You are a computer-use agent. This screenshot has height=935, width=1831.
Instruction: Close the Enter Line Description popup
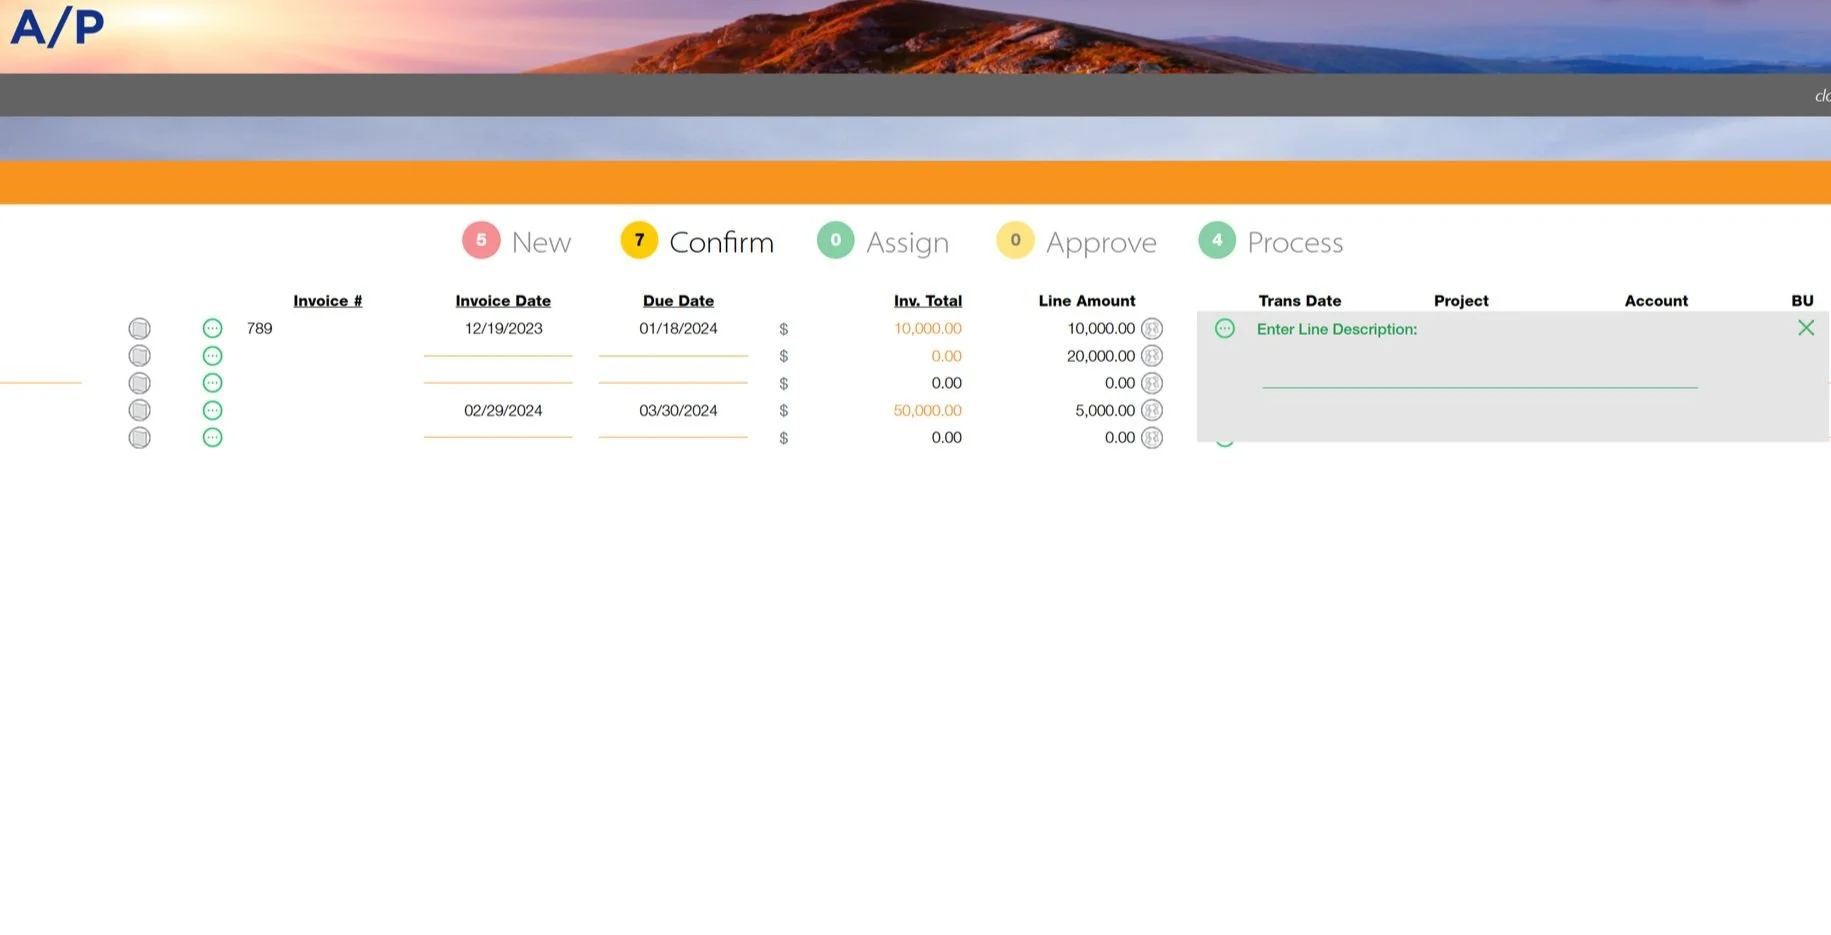click(x=1805, y=328)
